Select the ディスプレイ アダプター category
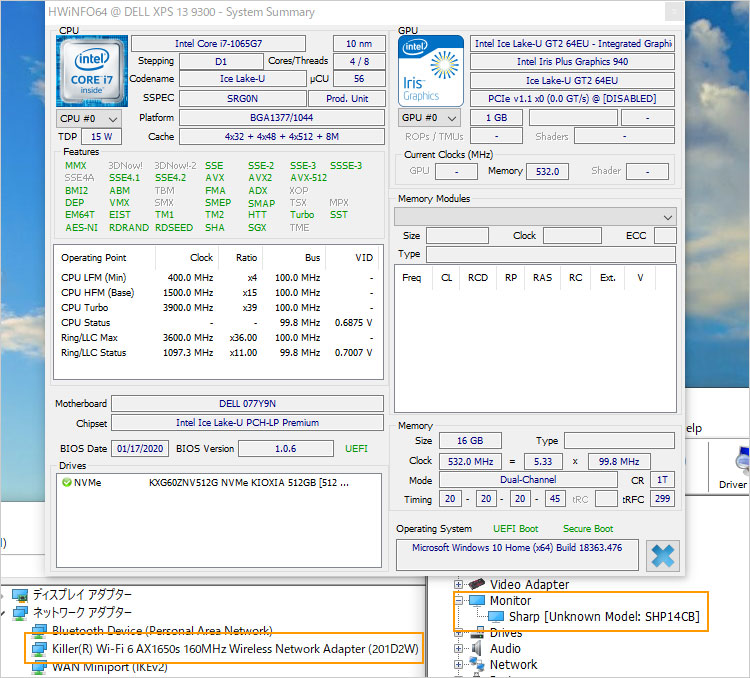The image size is (750, 678). pos(82,595)
